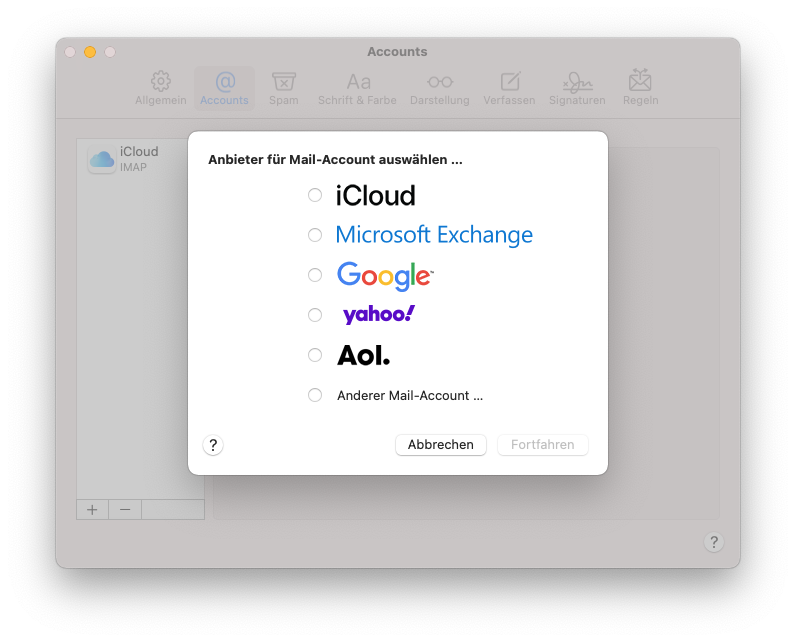Image resolution: width=796 pixels, height=642 pixels.
Task: Open help in the Accounts window corner
Action: point(714,542)
